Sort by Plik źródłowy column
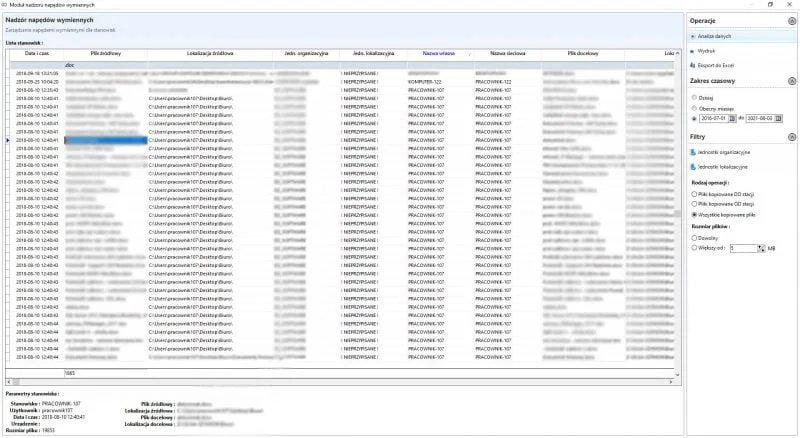Screen dimensions: 800x438 [106, 54]
